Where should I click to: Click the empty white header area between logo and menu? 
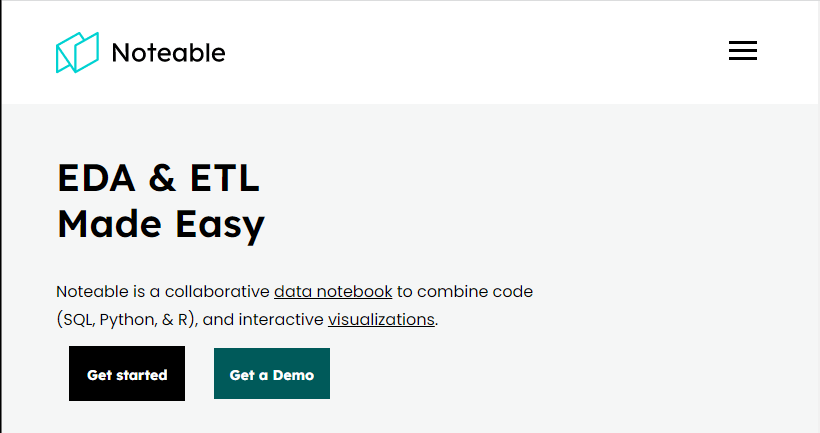[x=470, y=52]
